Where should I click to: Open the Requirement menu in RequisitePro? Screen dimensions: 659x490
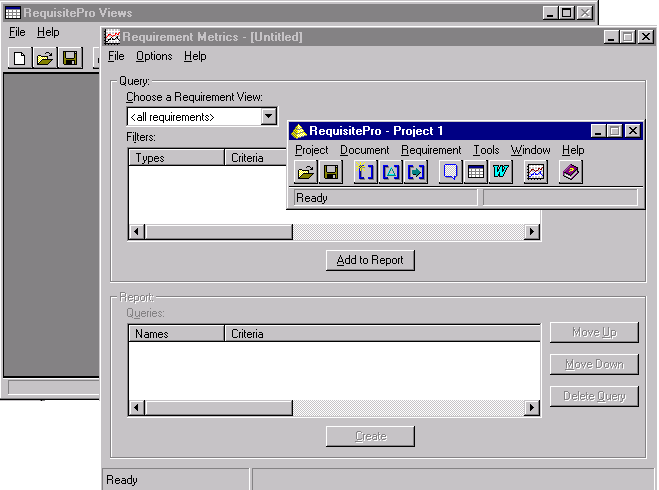tap(431, 150)
